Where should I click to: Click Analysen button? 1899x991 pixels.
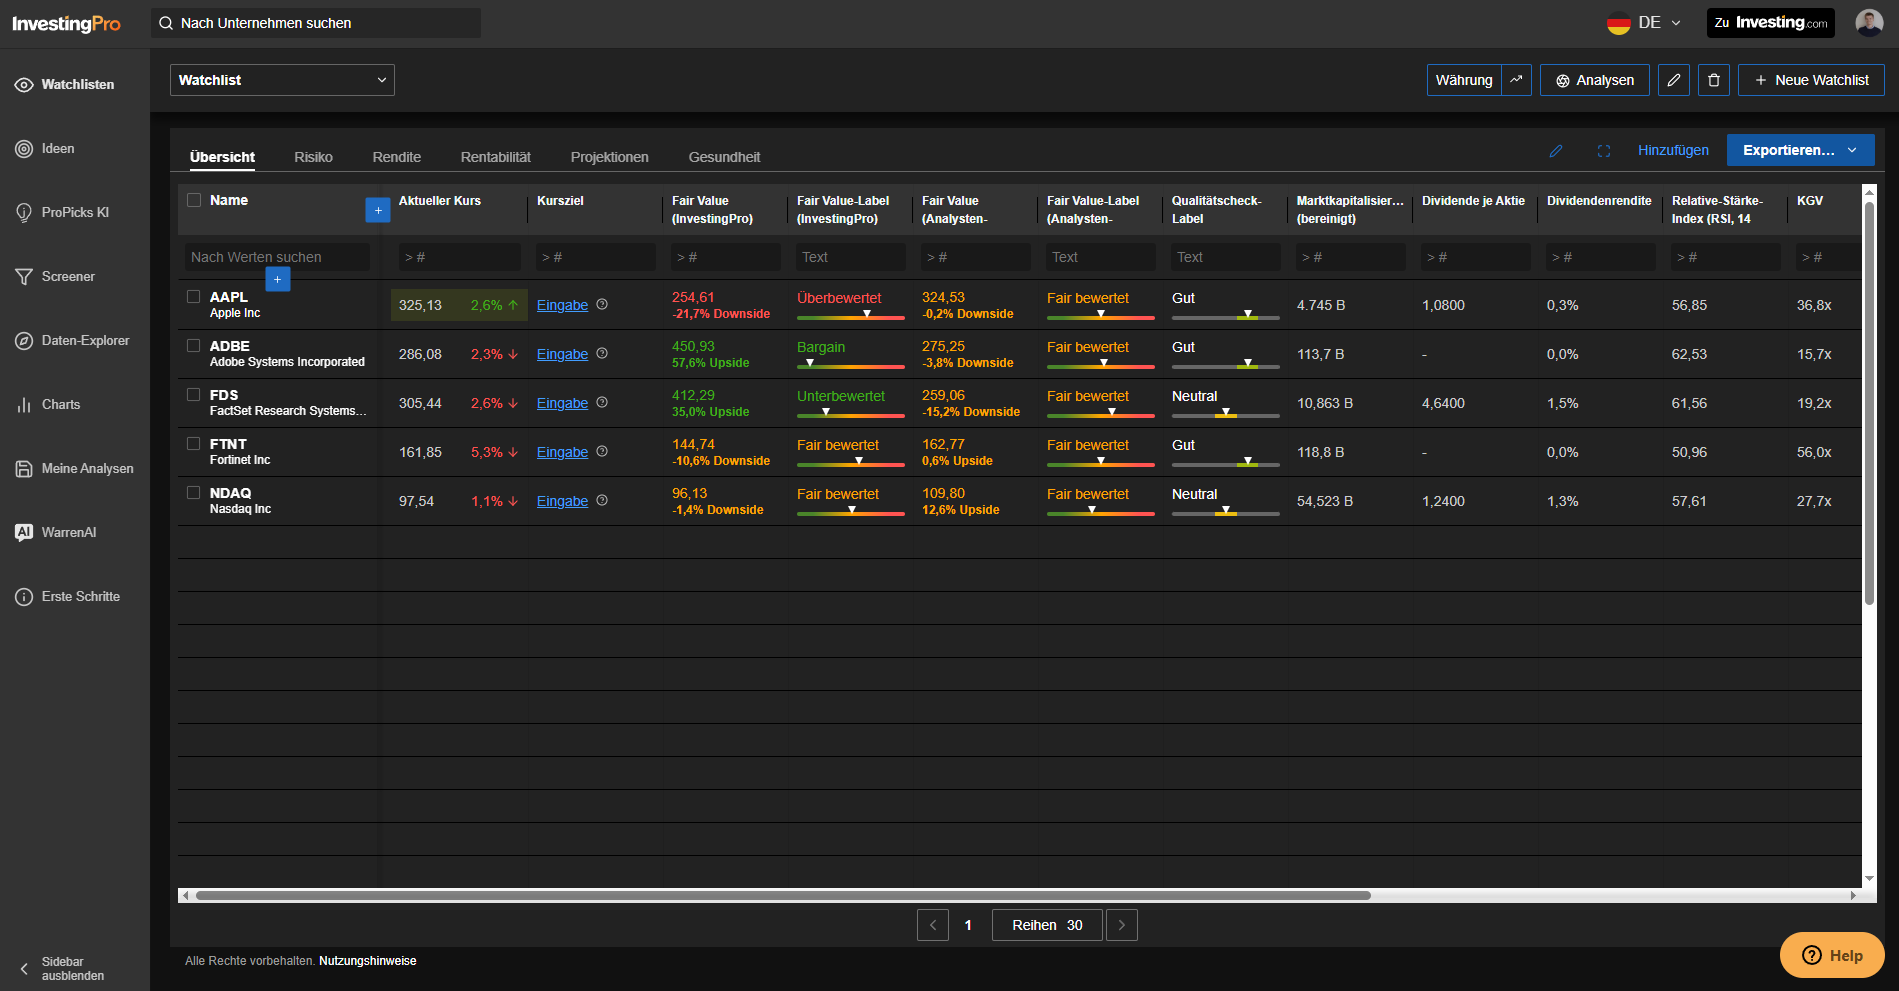coord(1595,80)
